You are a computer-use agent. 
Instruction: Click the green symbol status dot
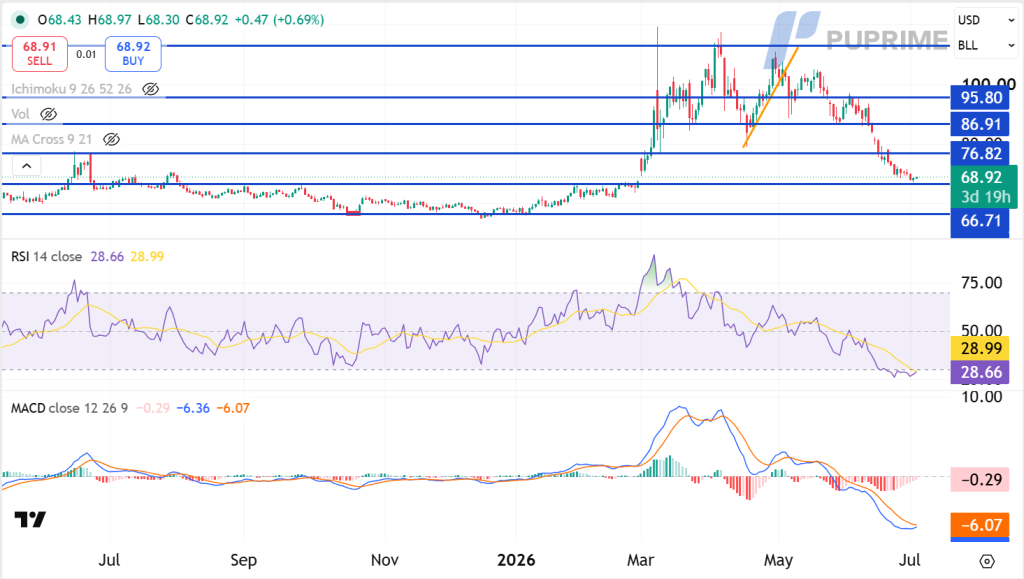20,20
